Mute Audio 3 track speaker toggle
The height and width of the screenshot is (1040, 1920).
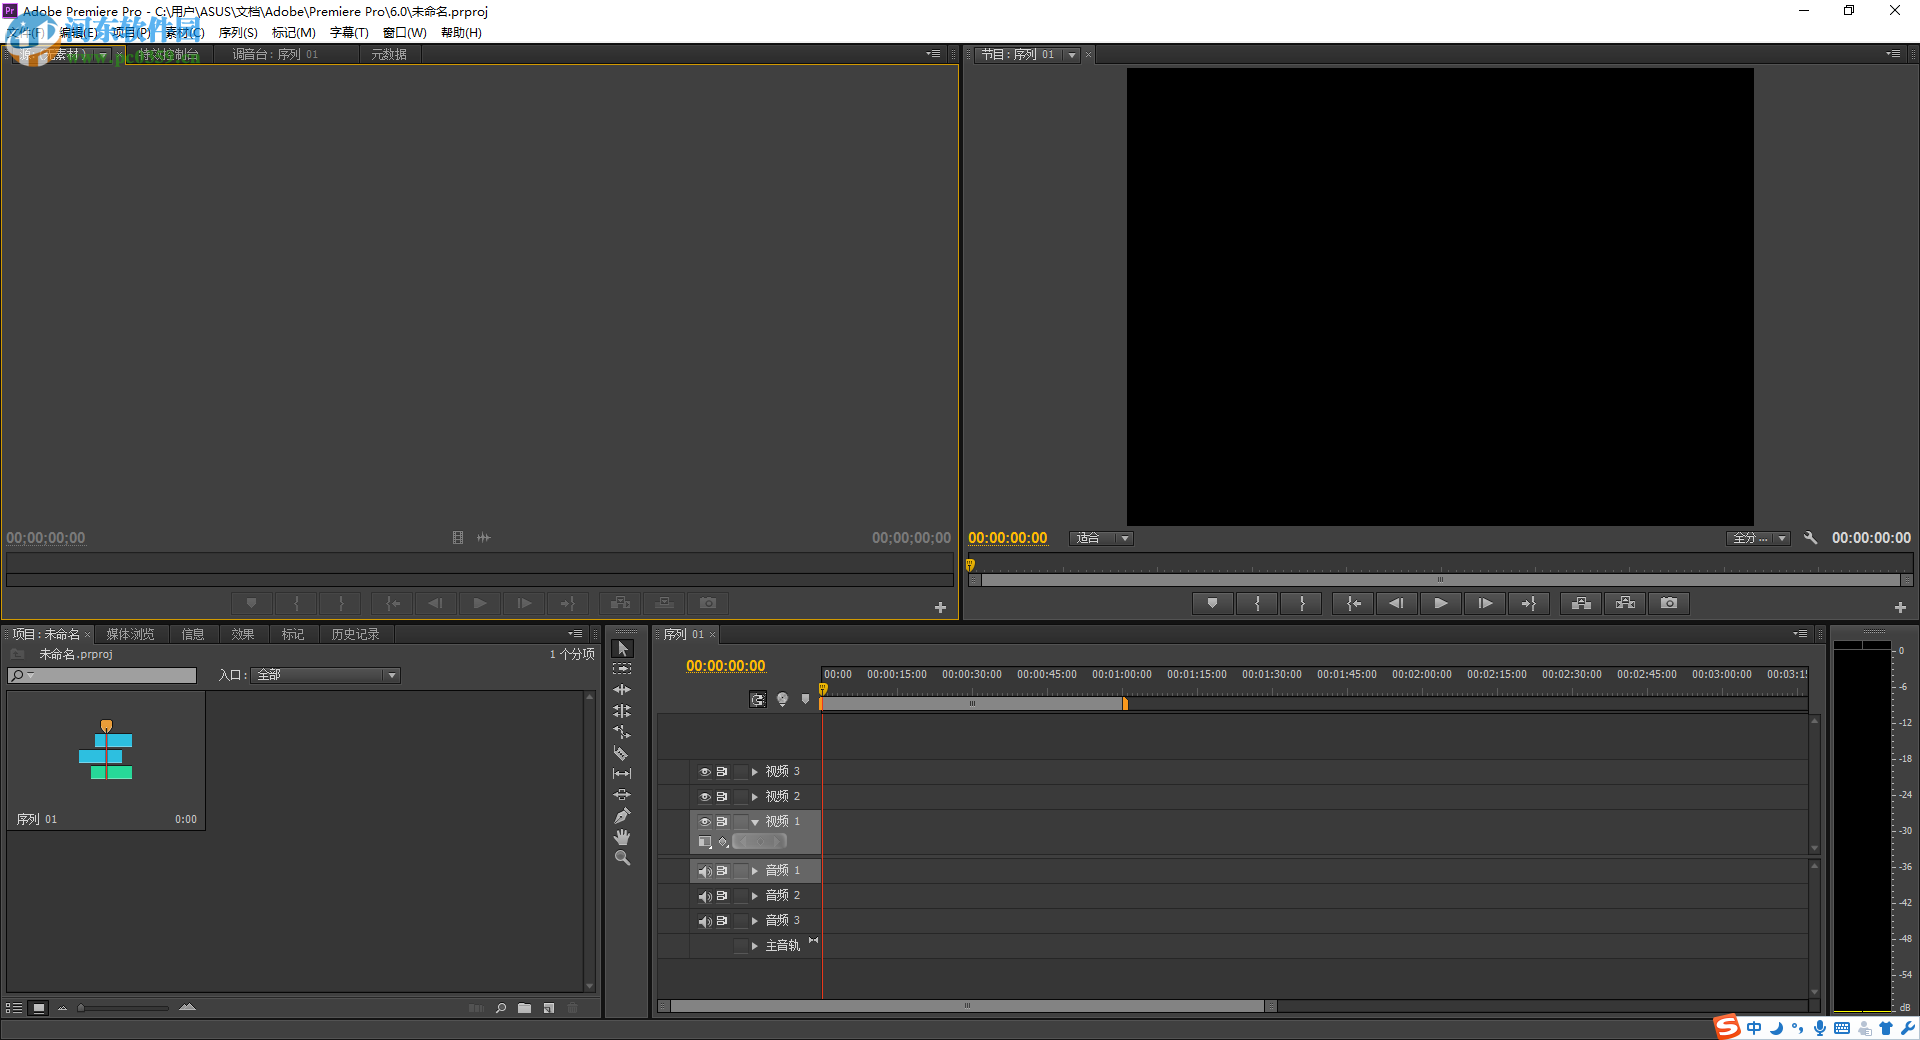pyautogui.click(x=705, y=921)
